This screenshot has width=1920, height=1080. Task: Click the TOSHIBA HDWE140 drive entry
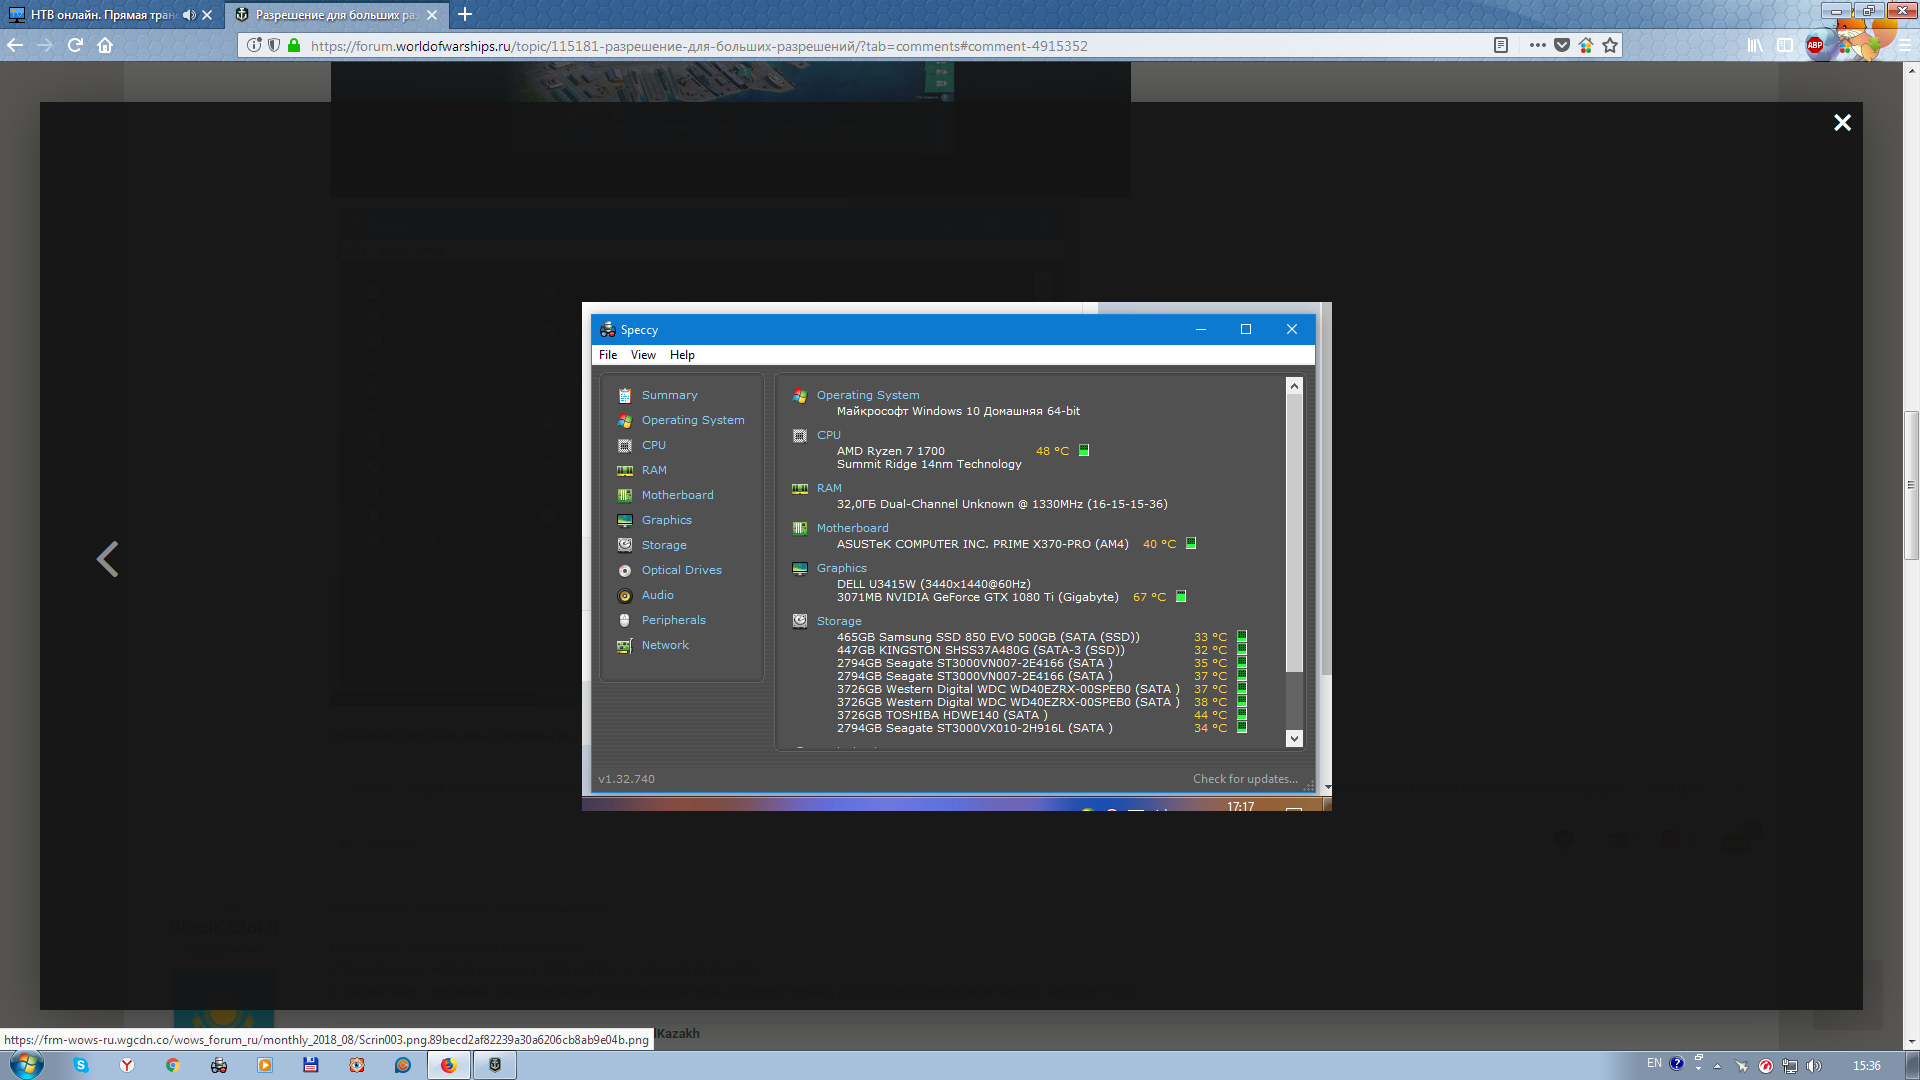942,715
